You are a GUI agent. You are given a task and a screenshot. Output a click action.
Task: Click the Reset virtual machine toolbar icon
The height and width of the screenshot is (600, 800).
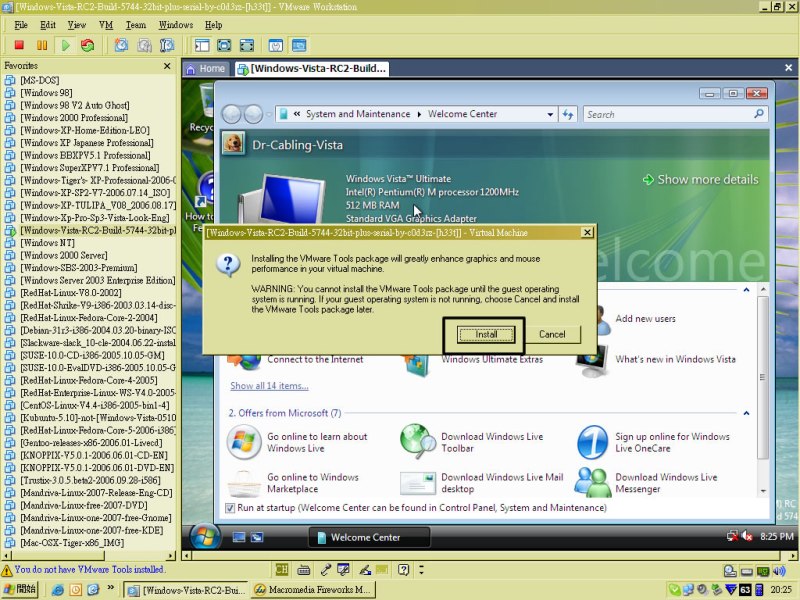[x=88, y=45]
